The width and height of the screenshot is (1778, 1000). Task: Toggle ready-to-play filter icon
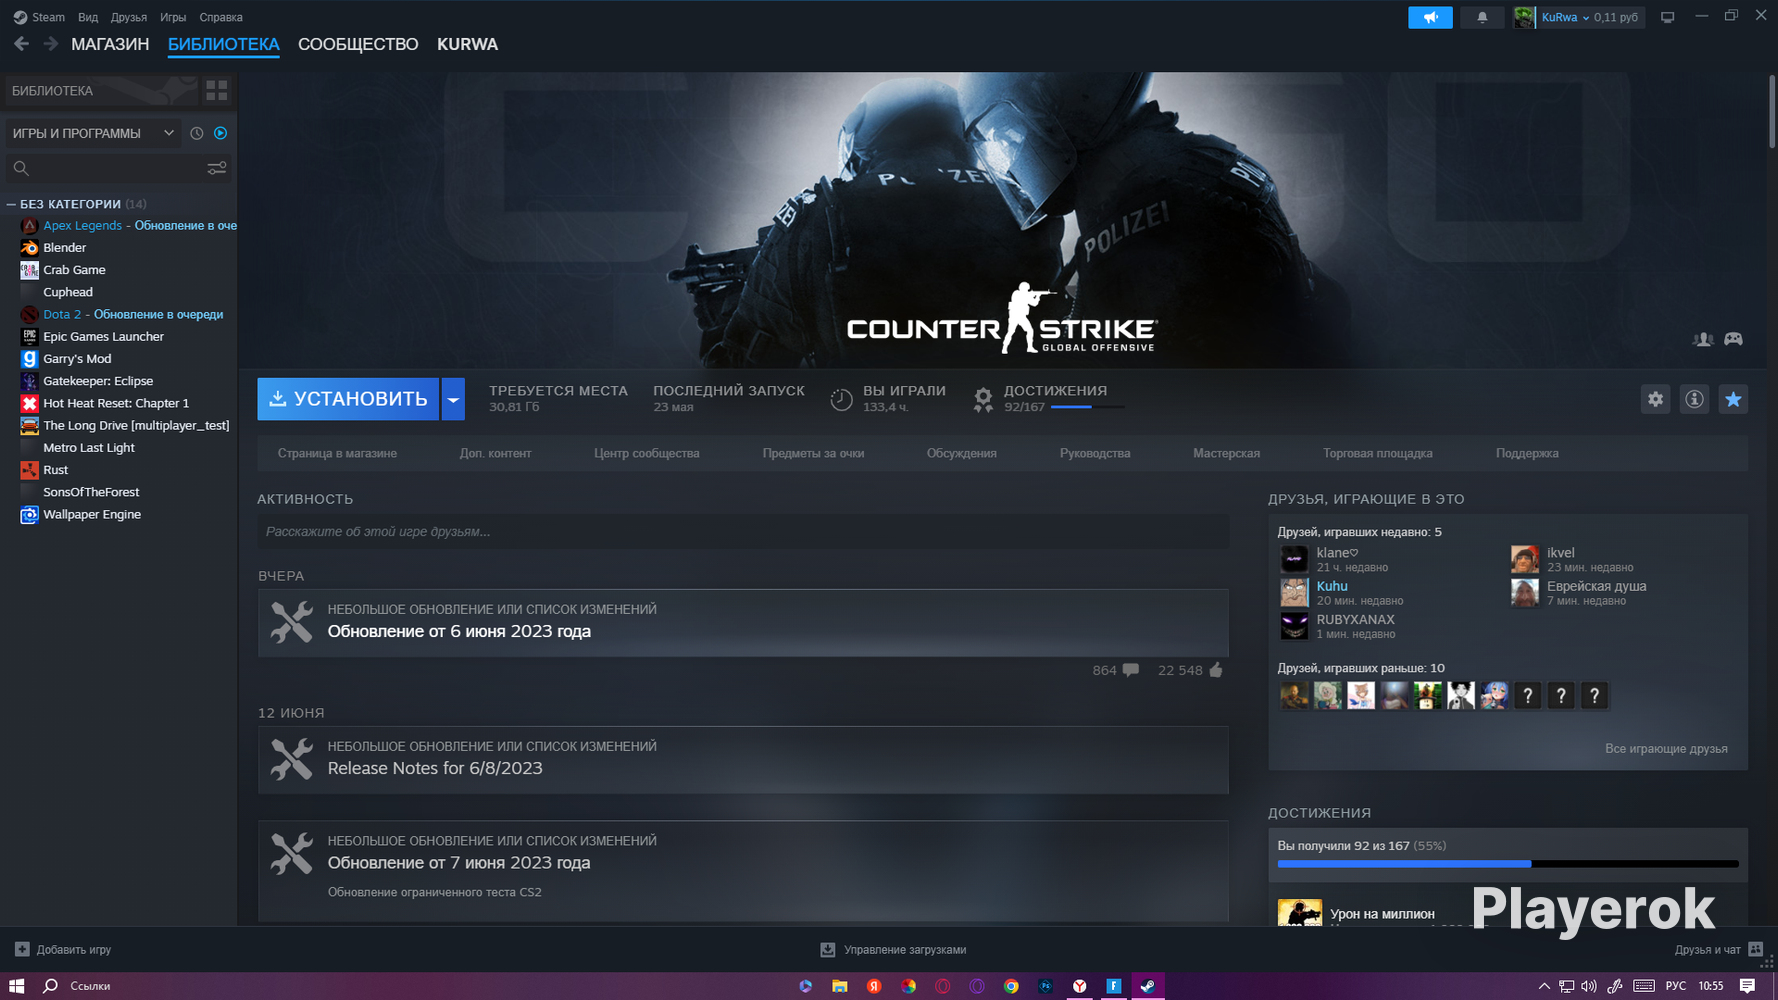(221, 133)
